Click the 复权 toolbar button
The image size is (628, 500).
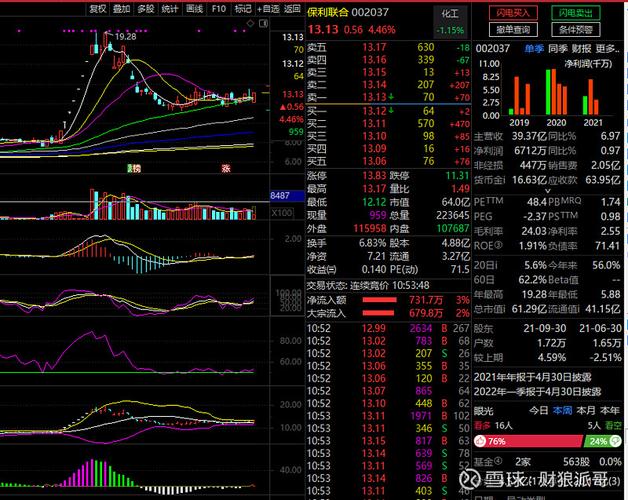pyautogui.click(x=98, y=9)
